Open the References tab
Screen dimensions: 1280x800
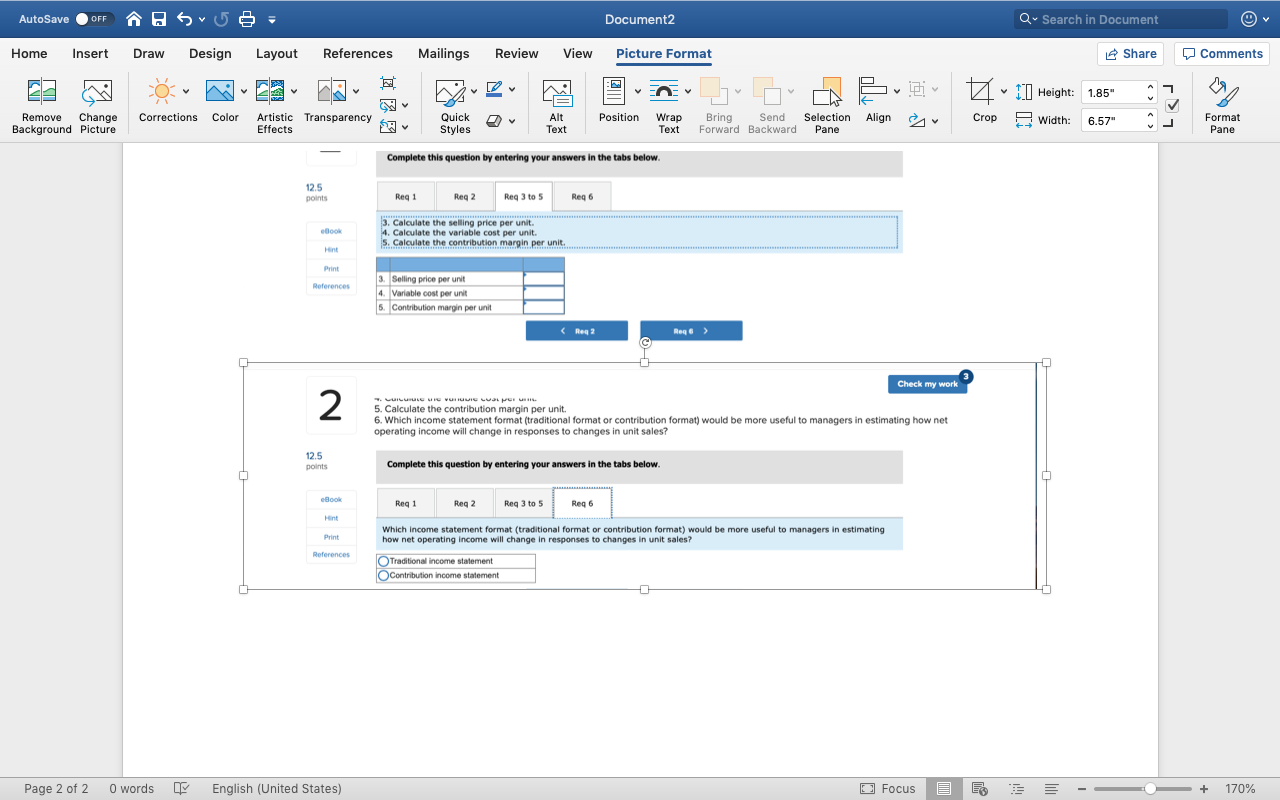(358, 54)
